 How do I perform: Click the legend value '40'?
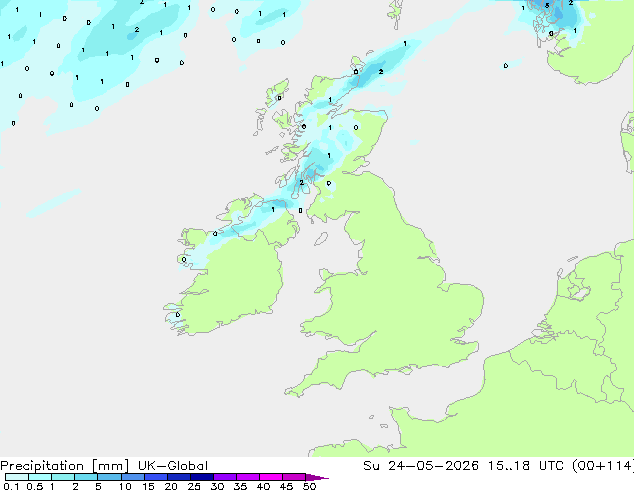(264, 486)
